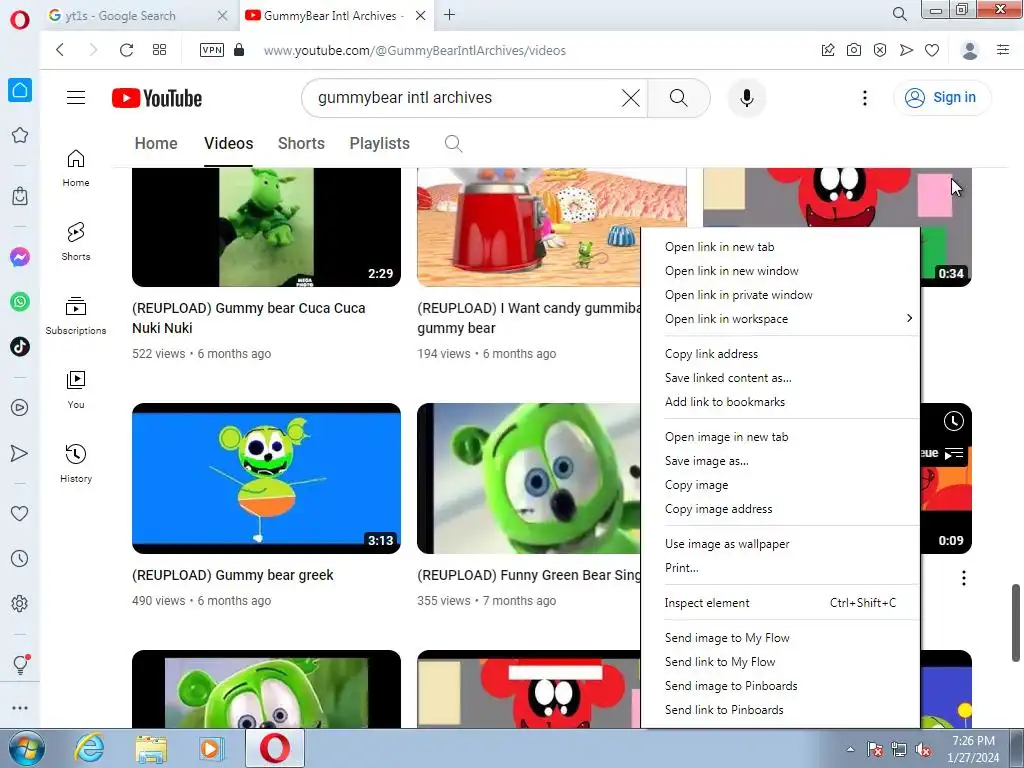Open YouTube settings three-dot menu
This screenshot has width=1024, height=768.
tap(865, 98)
